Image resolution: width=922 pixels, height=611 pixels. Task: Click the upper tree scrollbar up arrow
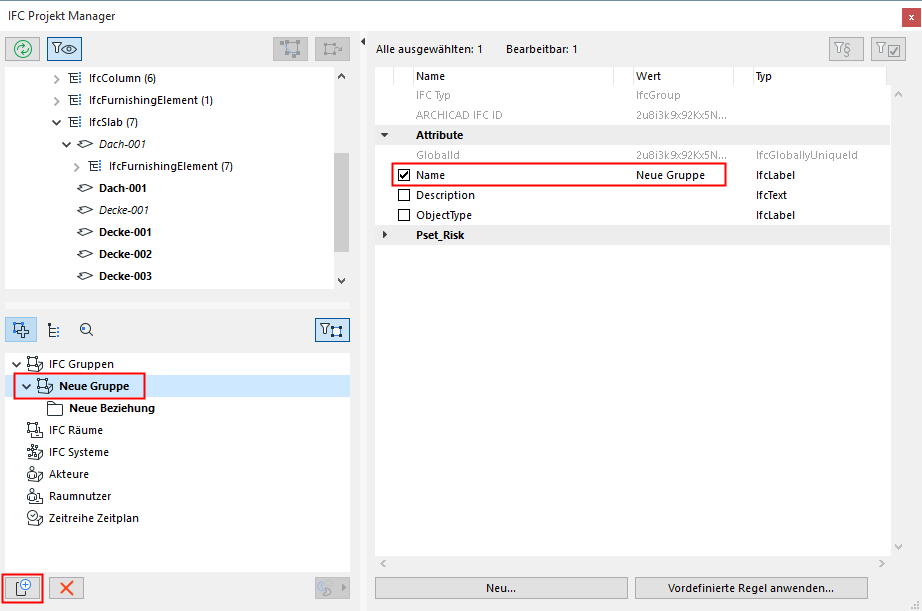[342, 76]
